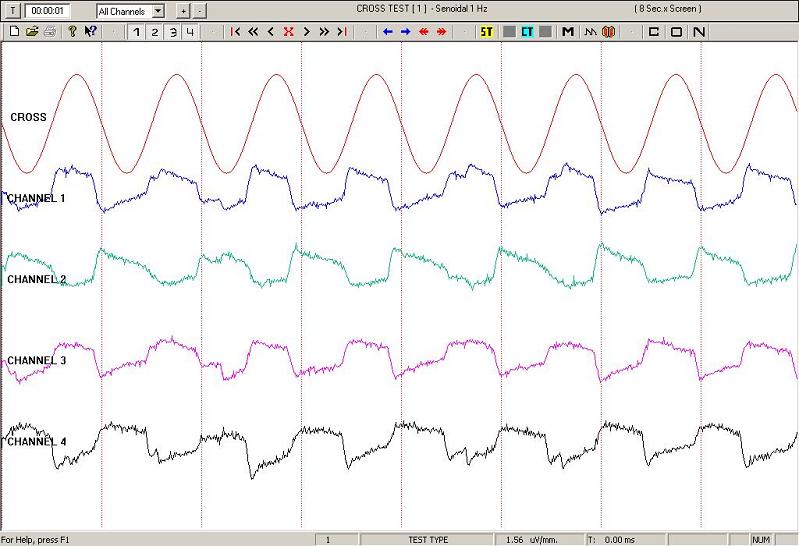799x546 pixels.
Task: Click the CHANNEL 3 label
Action: [x=36, y=360]
